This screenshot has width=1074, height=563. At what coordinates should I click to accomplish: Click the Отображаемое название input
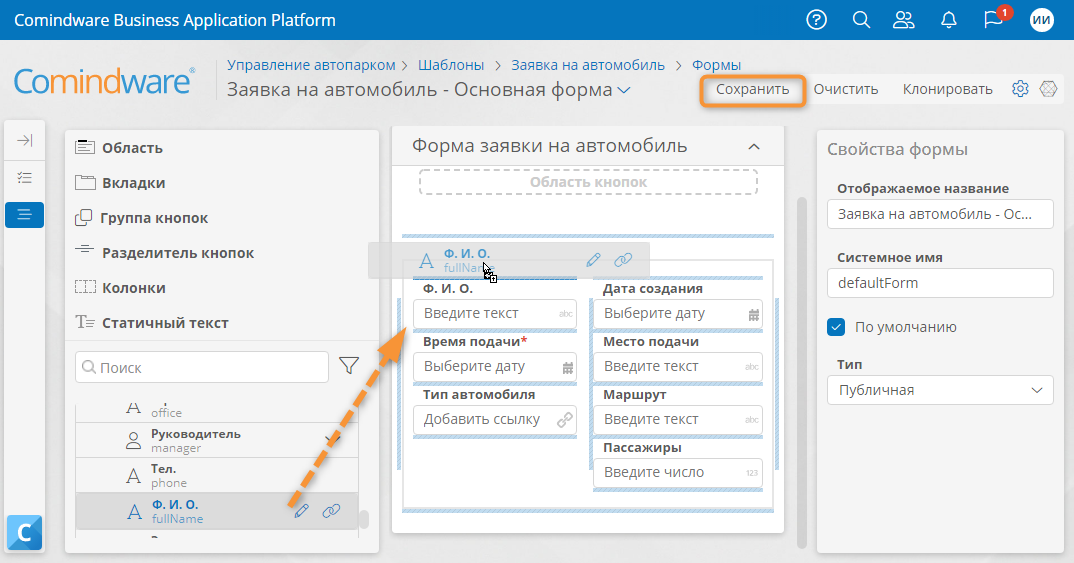(940, 214)
